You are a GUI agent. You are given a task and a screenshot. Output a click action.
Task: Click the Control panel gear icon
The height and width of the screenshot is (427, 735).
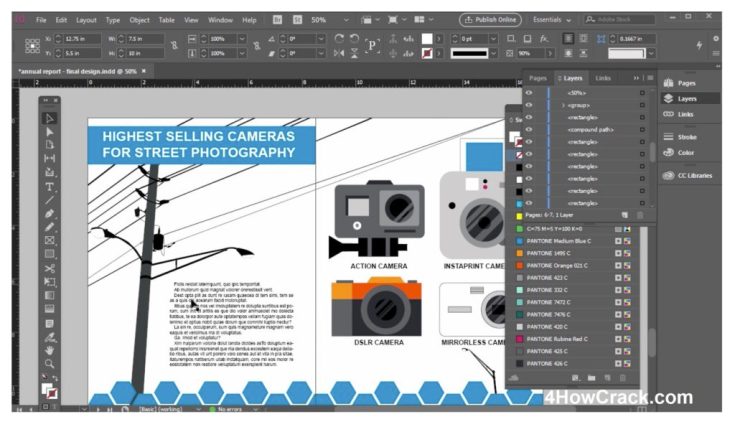coord(716,38)
